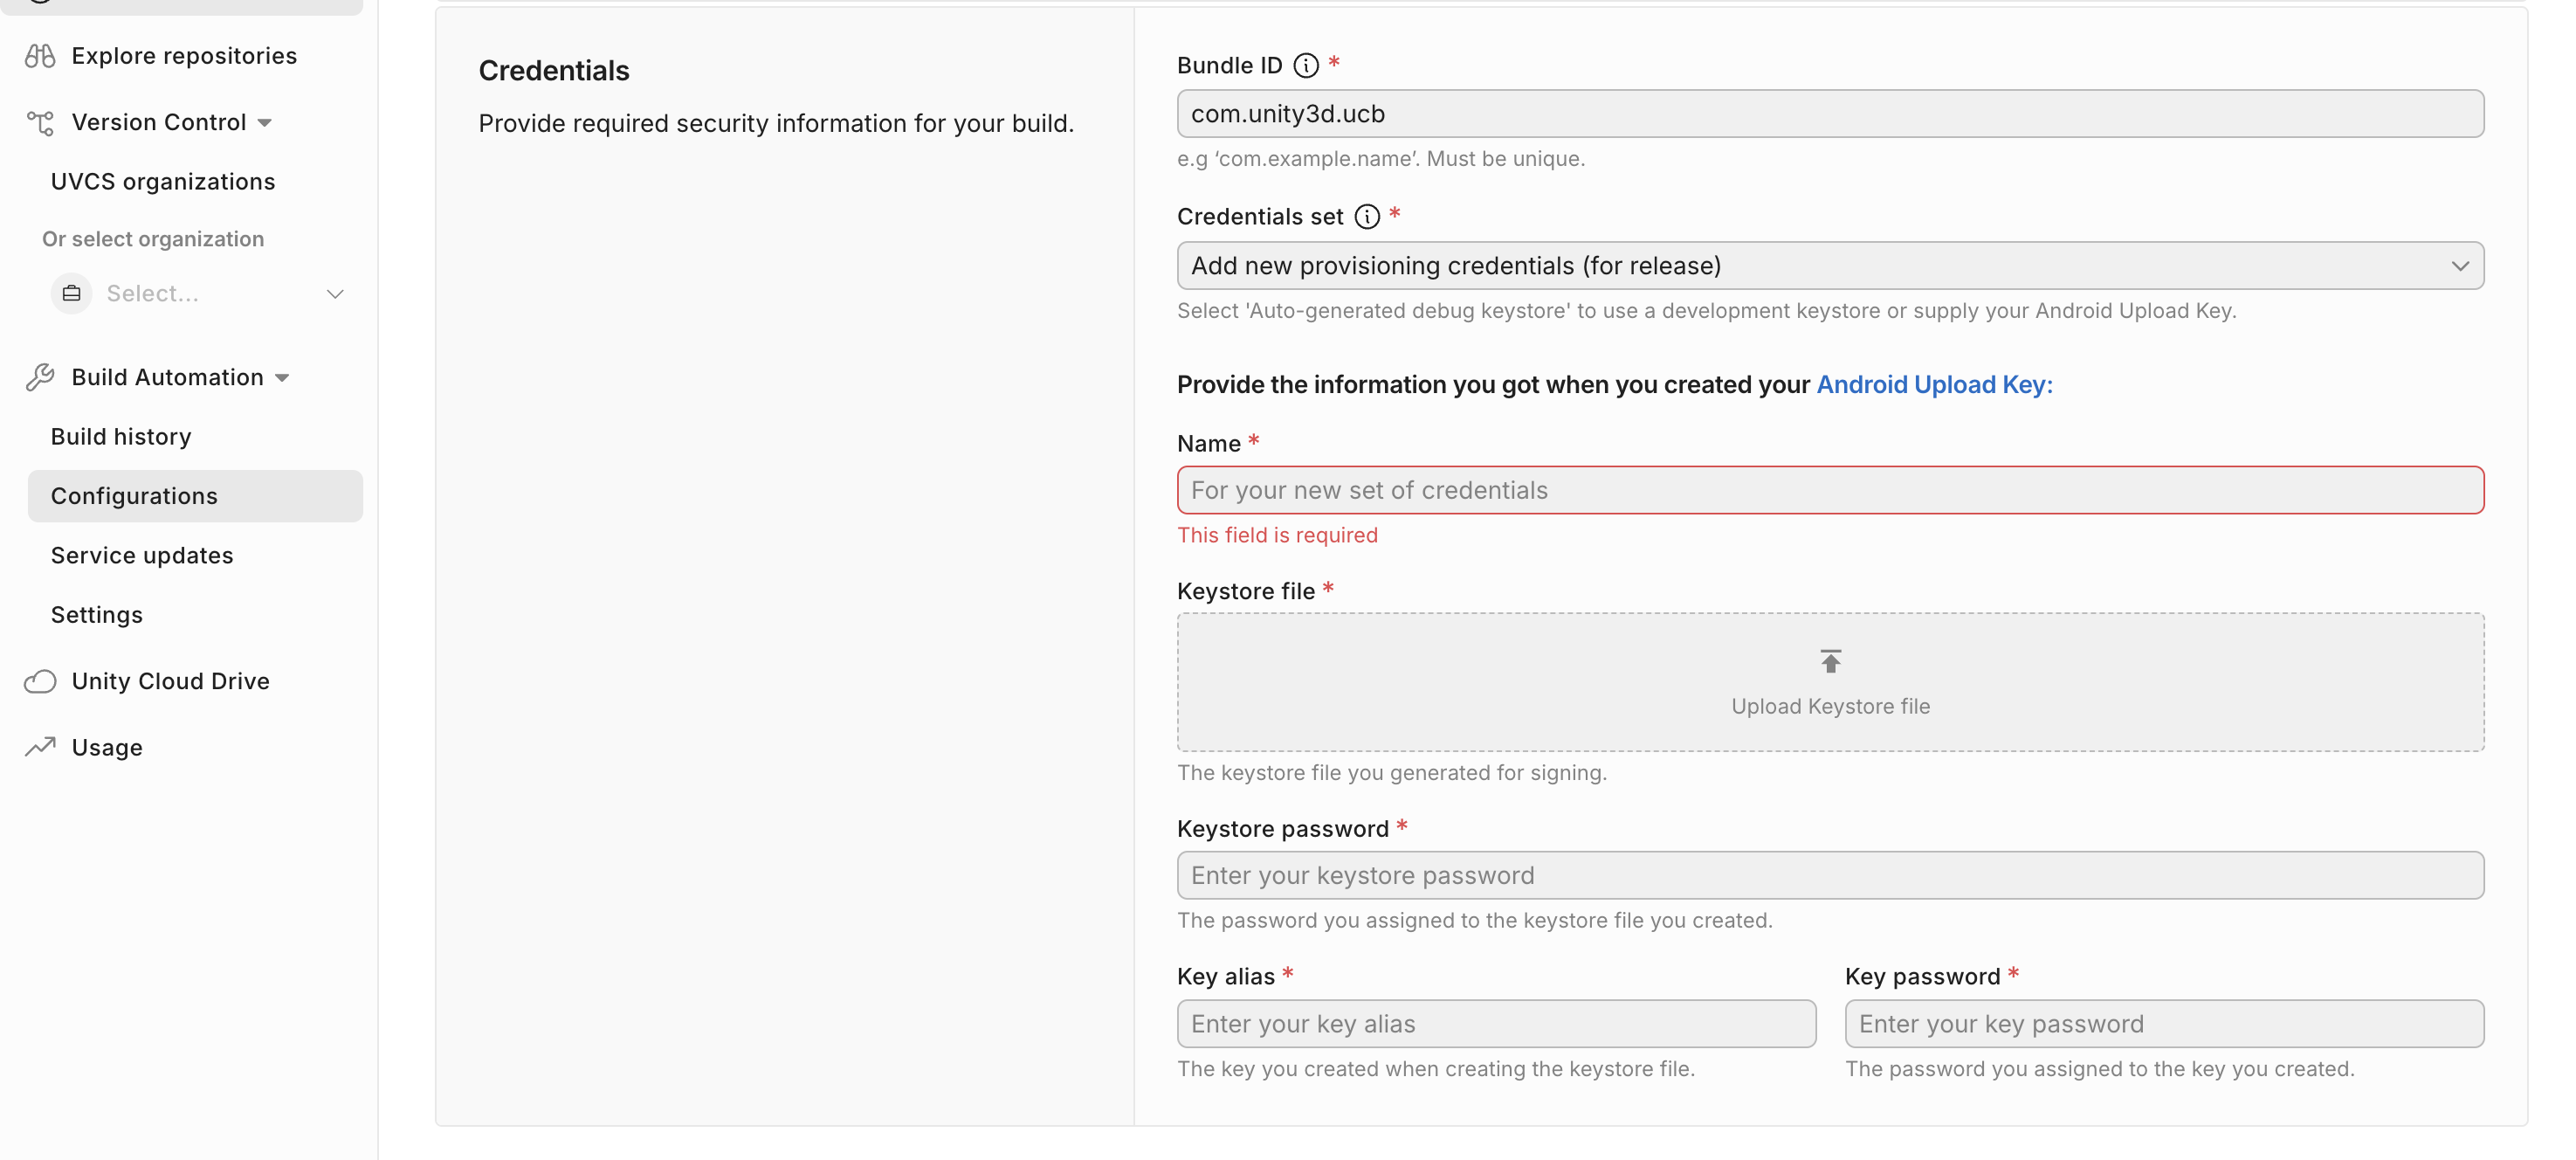Switch to Service updates
2576x1160 pixels.
coord(141,555)
